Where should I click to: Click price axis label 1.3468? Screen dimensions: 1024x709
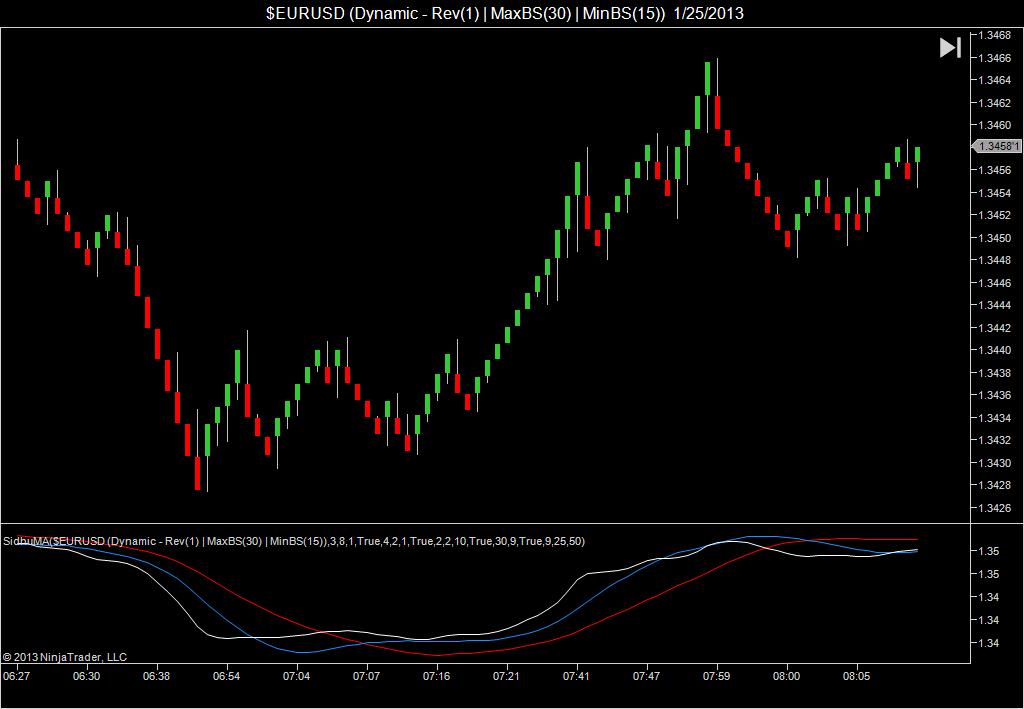pos(995,35)
